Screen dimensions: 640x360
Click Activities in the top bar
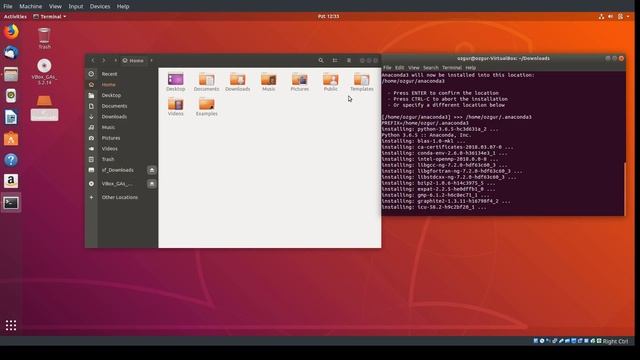click(x=15, y=16)
